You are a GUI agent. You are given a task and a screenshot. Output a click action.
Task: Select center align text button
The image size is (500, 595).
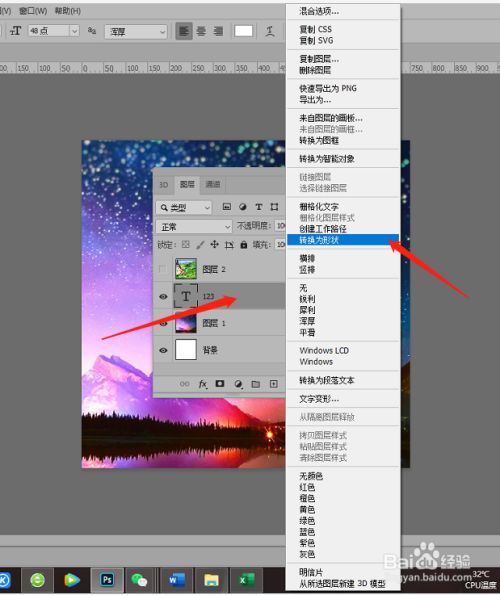coord(201,31)
